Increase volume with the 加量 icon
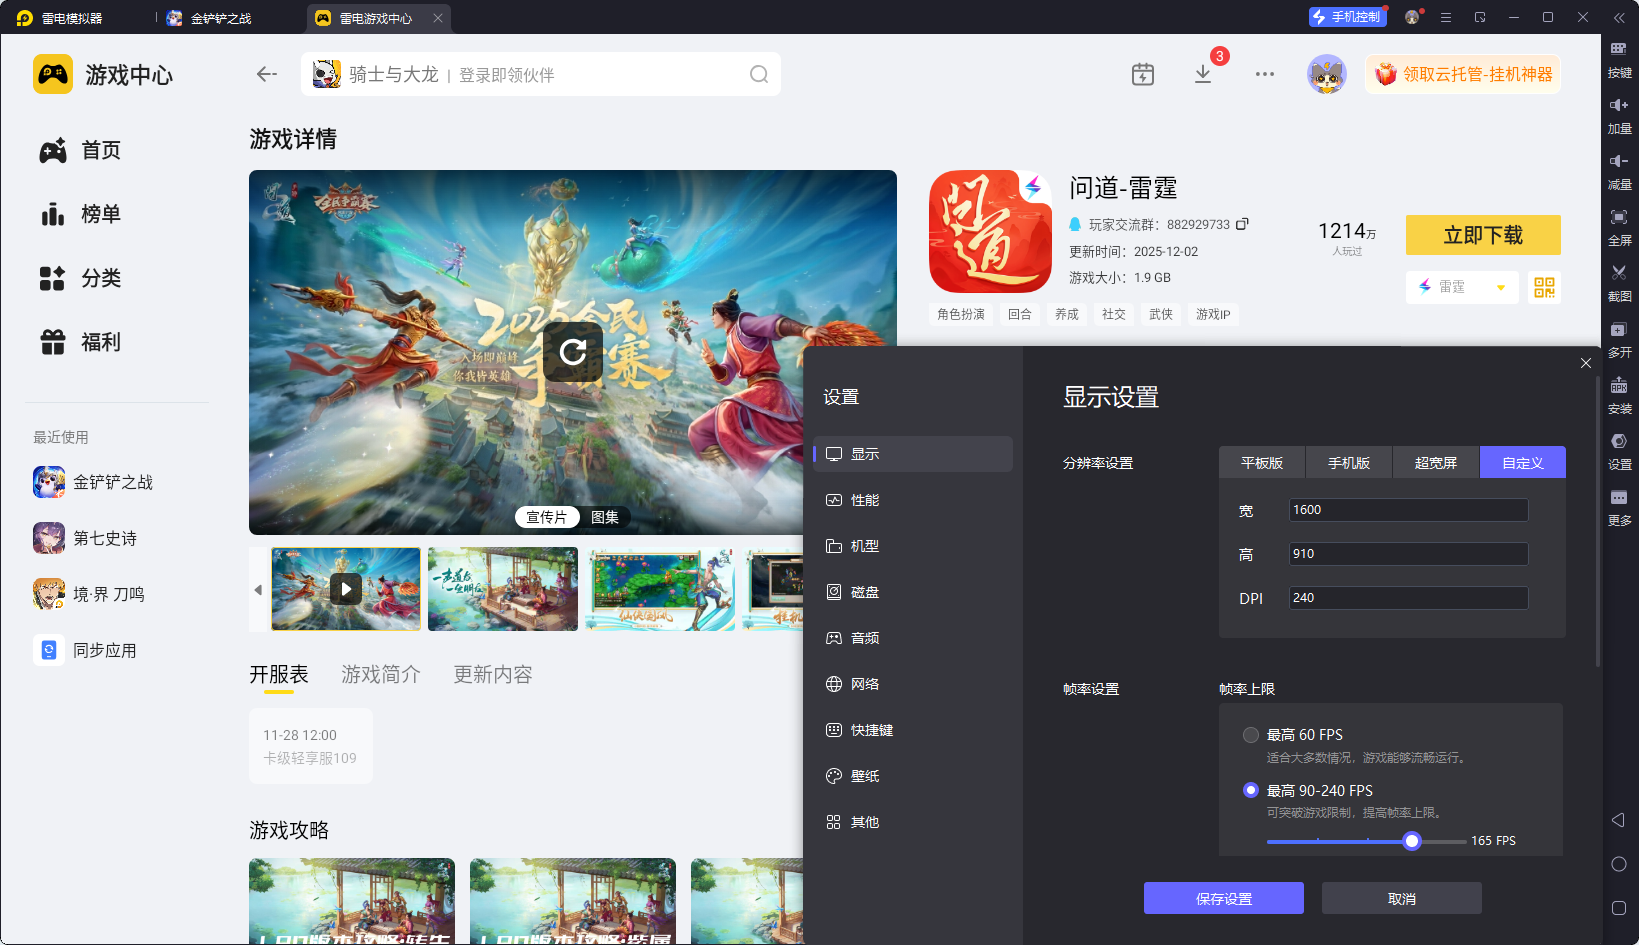This screenshot has height=945, width=1639. [x=1619, y=105]
